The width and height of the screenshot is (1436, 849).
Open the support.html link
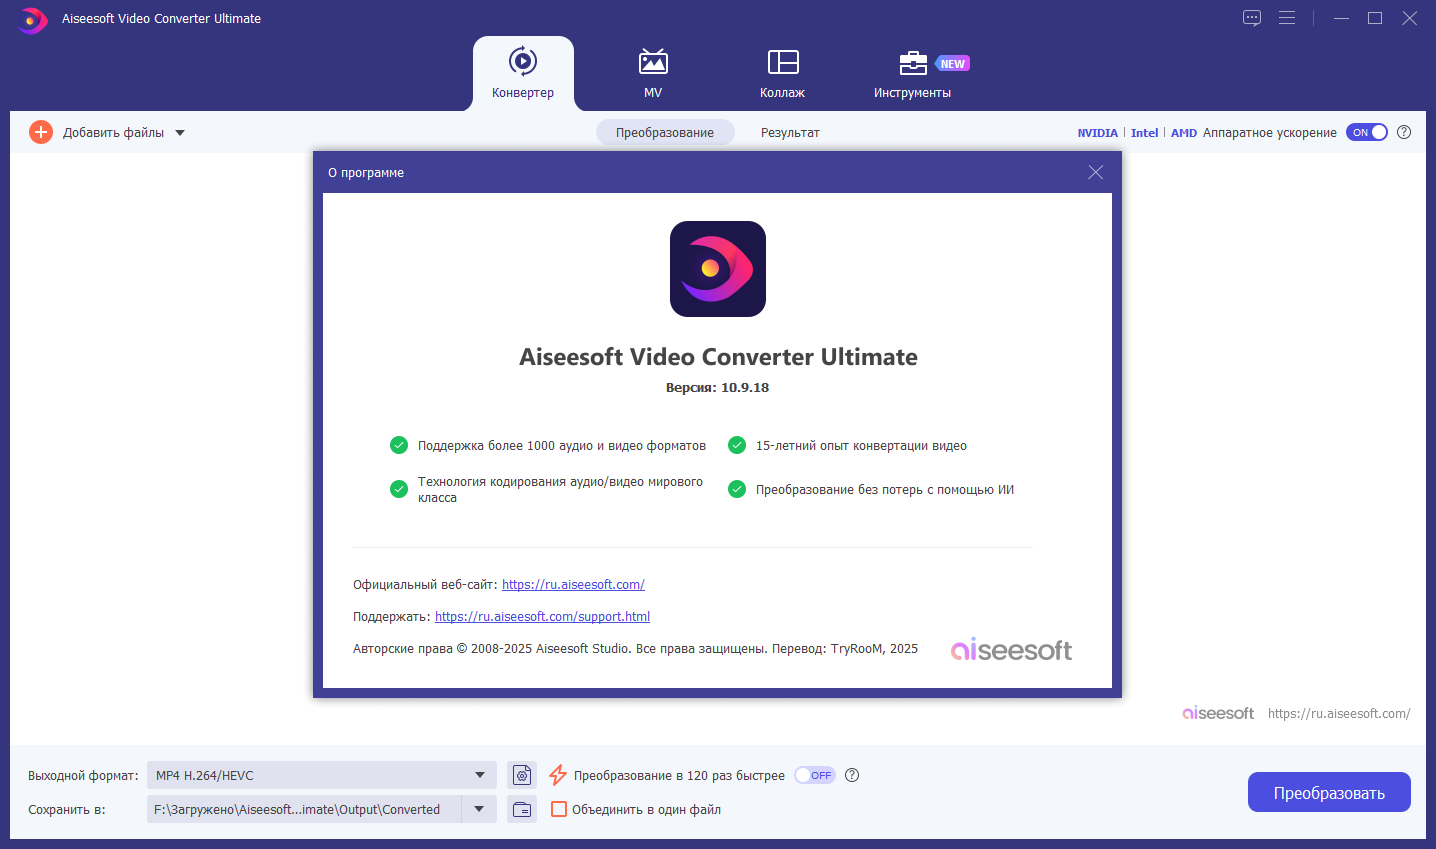(542, 617)
